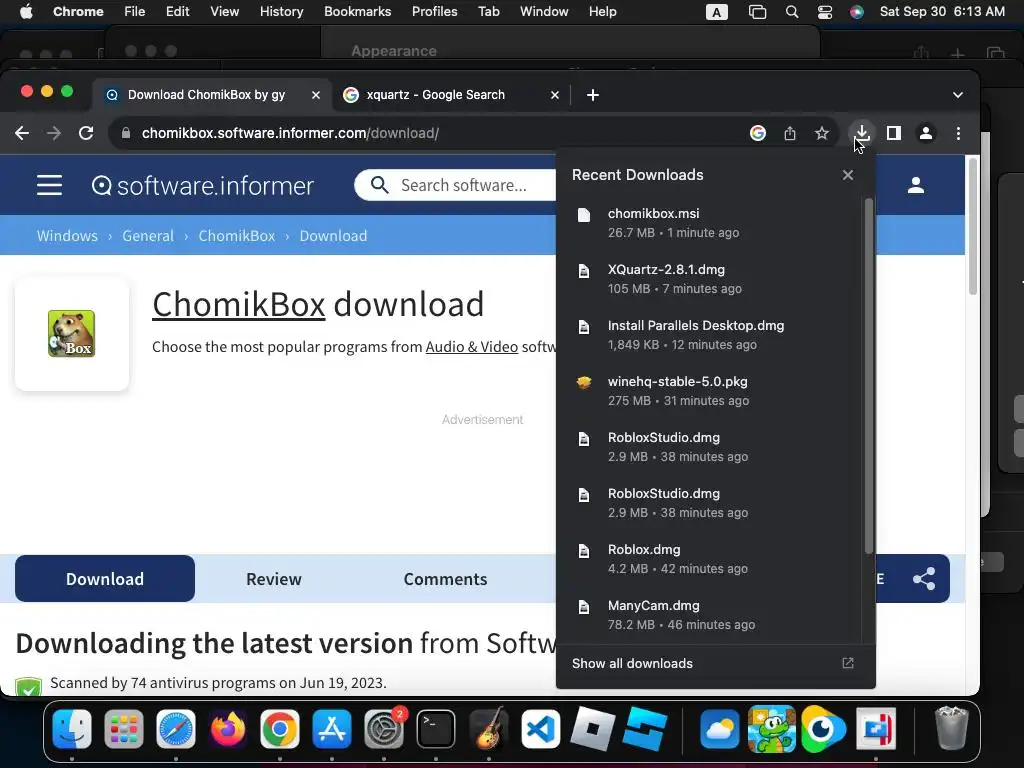The height and width of the screenshot is (768, 1024).
Task: Open the Profiles menu
Action: pos(434,12)
